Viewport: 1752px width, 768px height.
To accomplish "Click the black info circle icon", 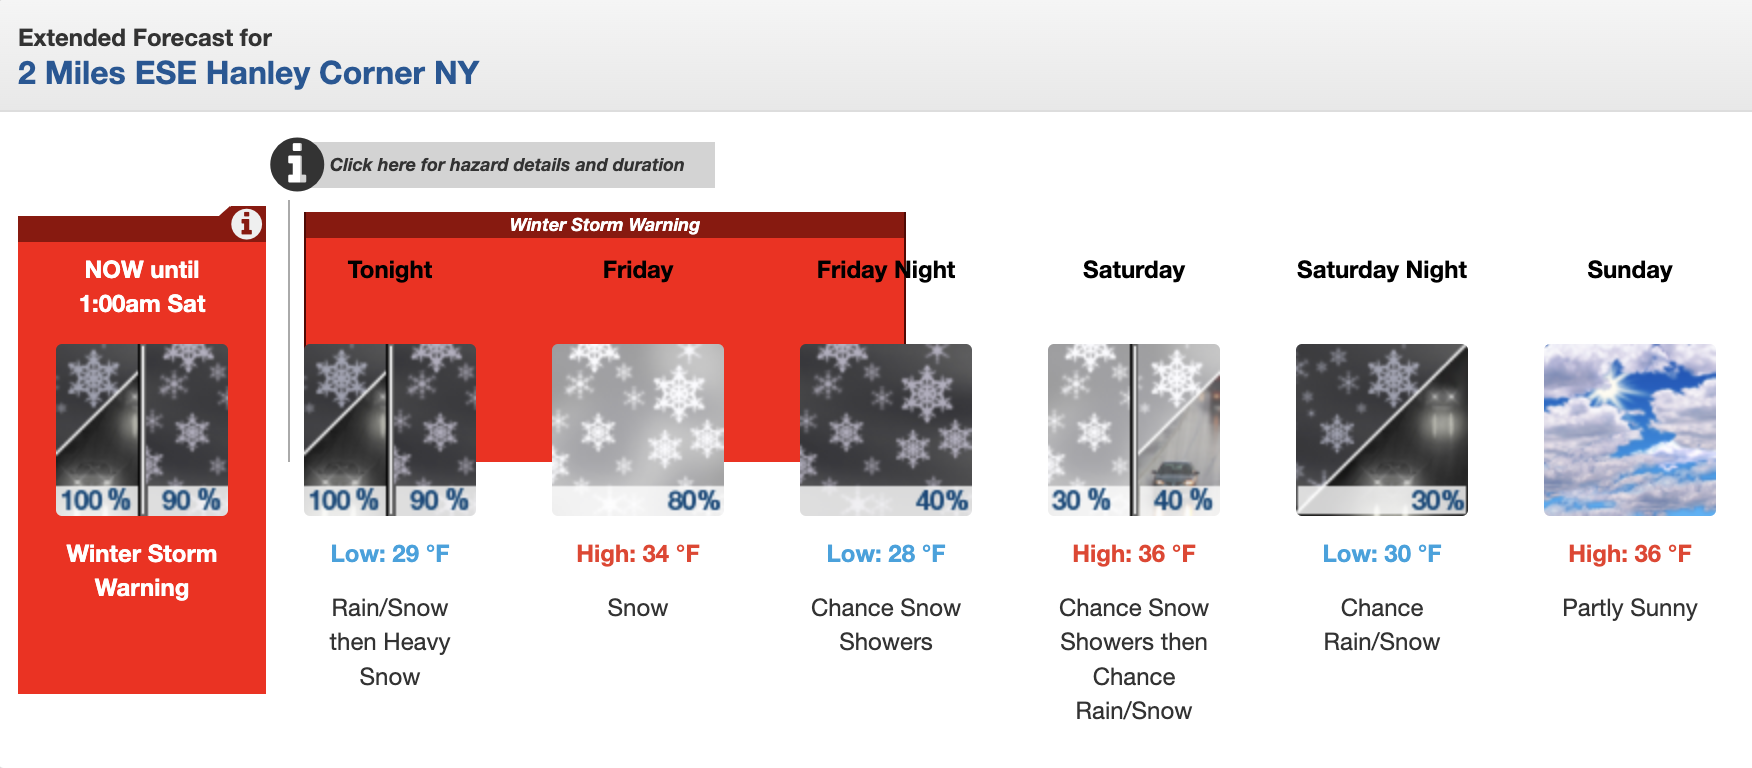I will click(x=296, y=164).
